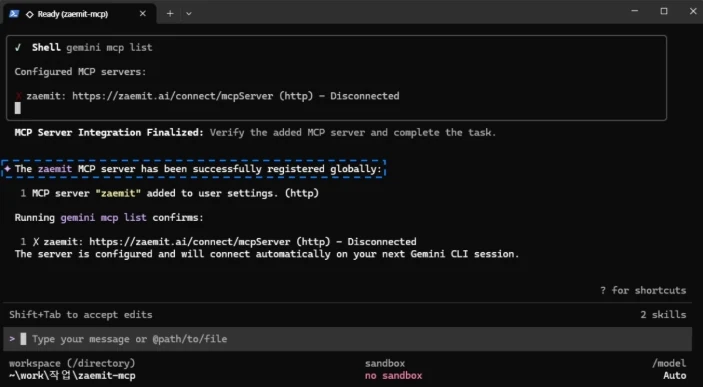Click 'Shift+Tab to accept edits' hint
Image resolution: width=703 pixels, height=387 pixels.
pos(81,315)
